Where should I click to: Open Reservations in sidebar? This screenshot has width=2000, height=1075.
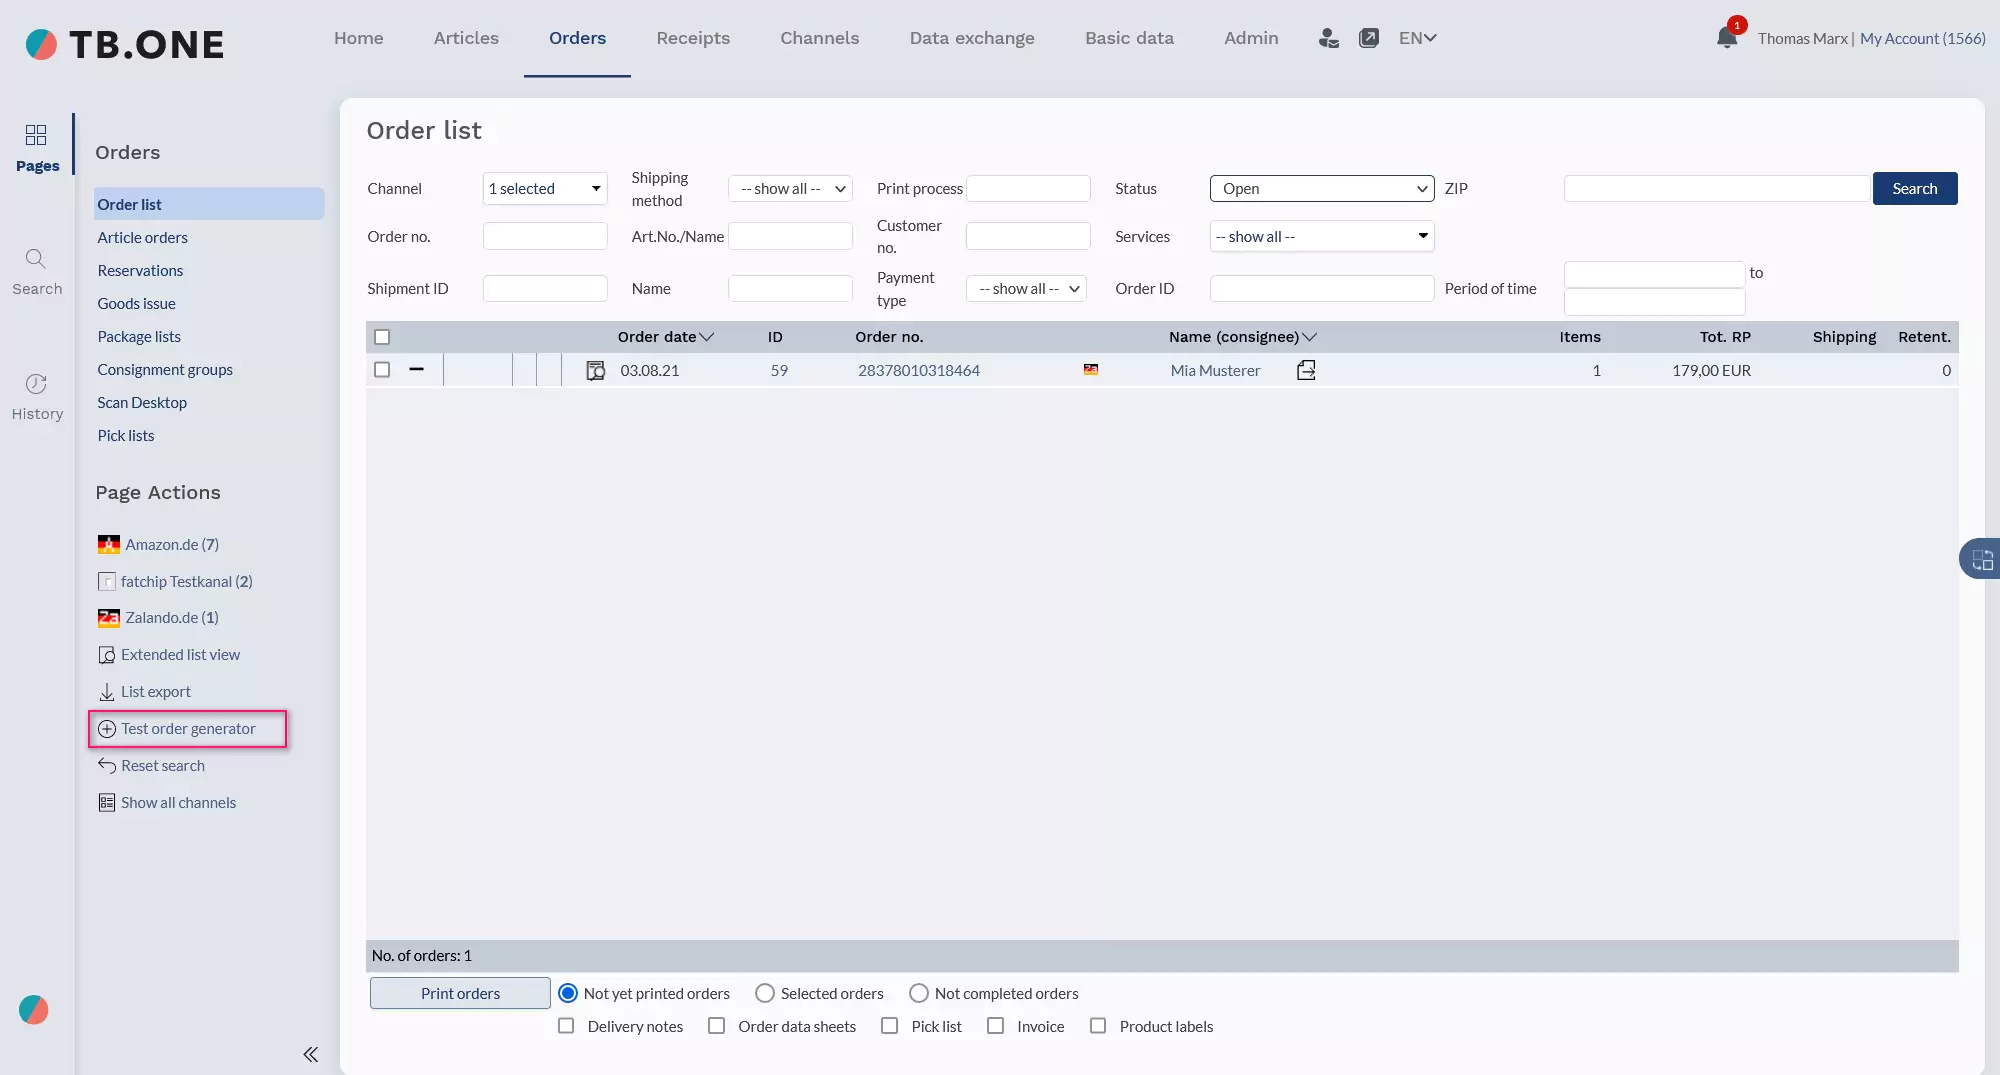click(x=140, y=271)
